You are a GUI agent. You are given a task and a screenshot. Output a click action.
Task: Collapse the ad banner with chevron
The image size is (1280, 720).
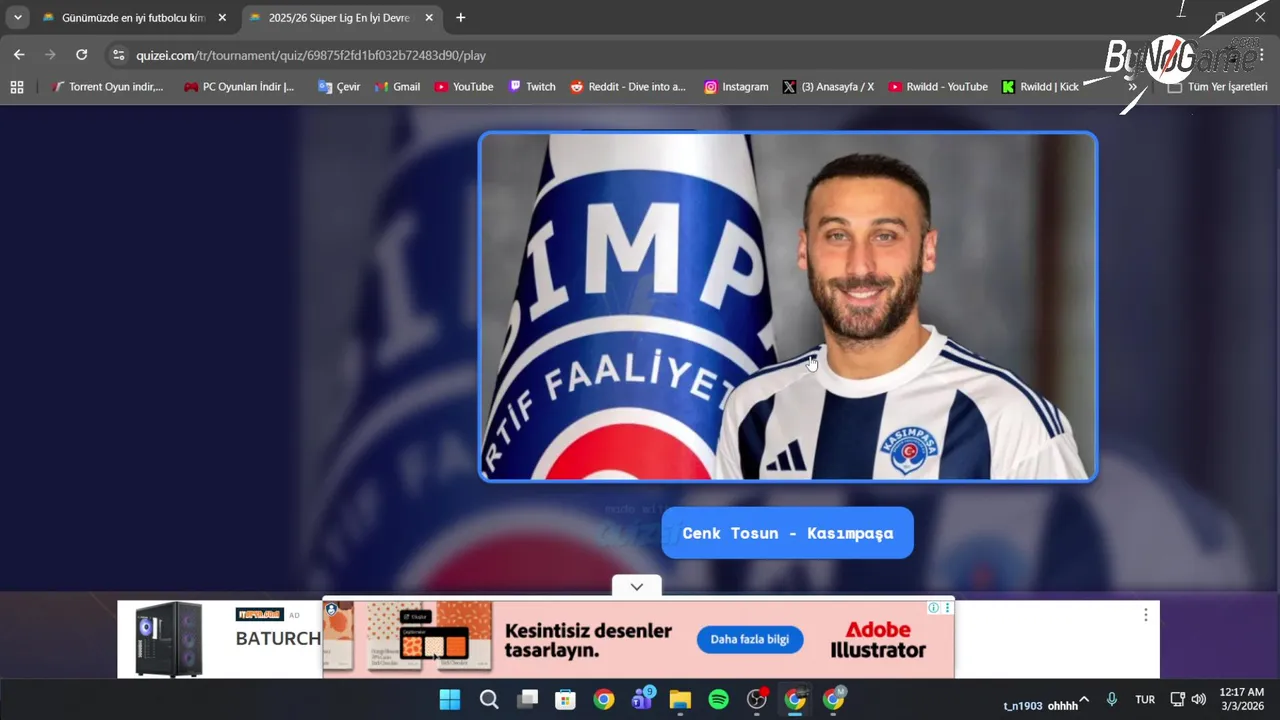pyautogui.click(x=637, y=587)
